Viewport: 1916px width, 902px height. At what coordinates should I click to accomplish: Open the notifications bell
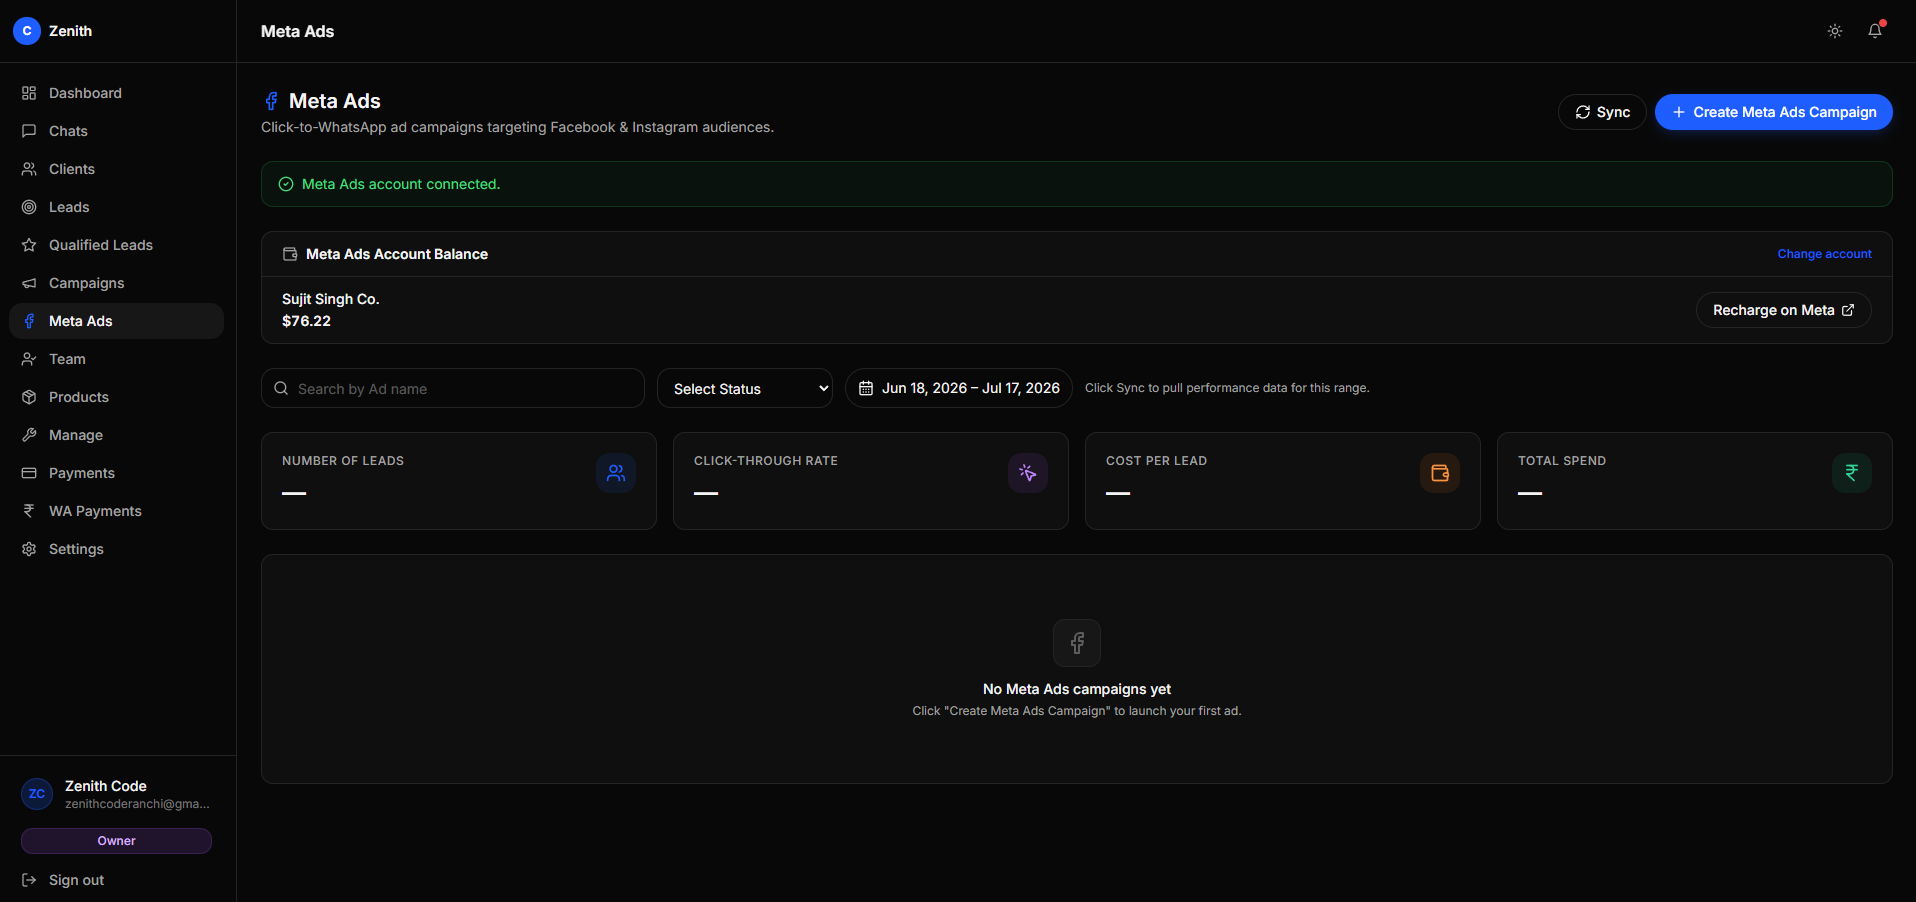(1875, 31)
